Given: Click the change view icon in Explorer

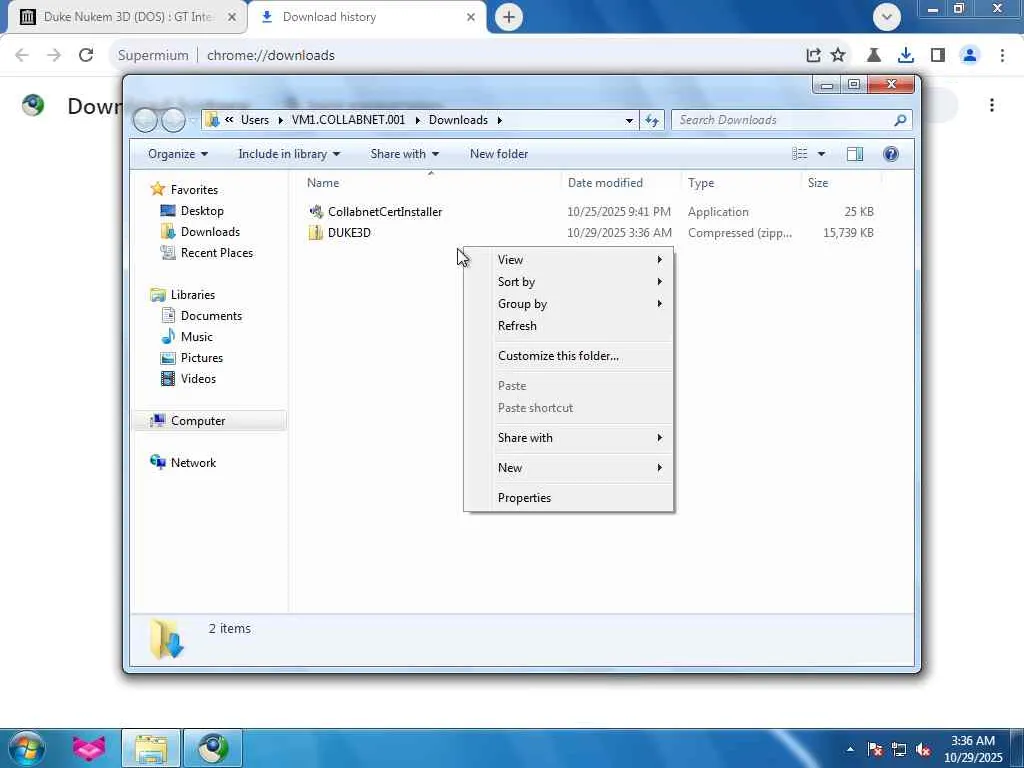Looking at the screenshot, I should [x=799, y=153].
